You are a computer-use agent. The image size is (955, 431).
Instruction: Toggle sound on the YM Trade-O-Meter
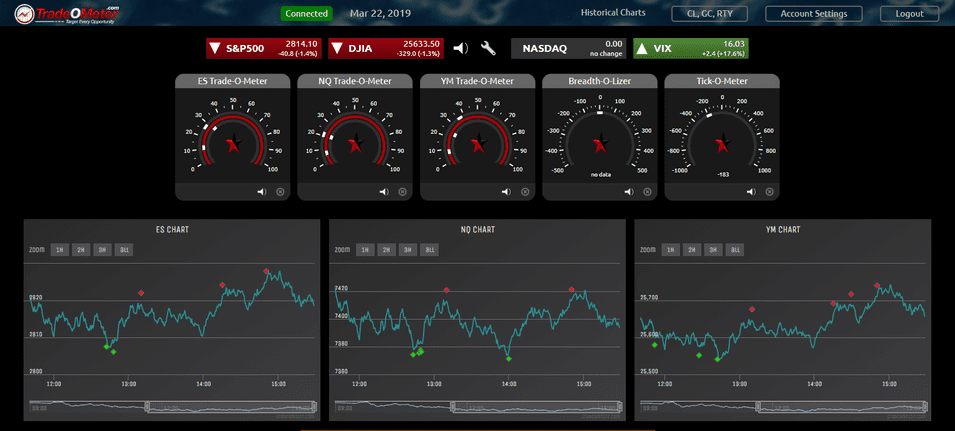(504, 192)
